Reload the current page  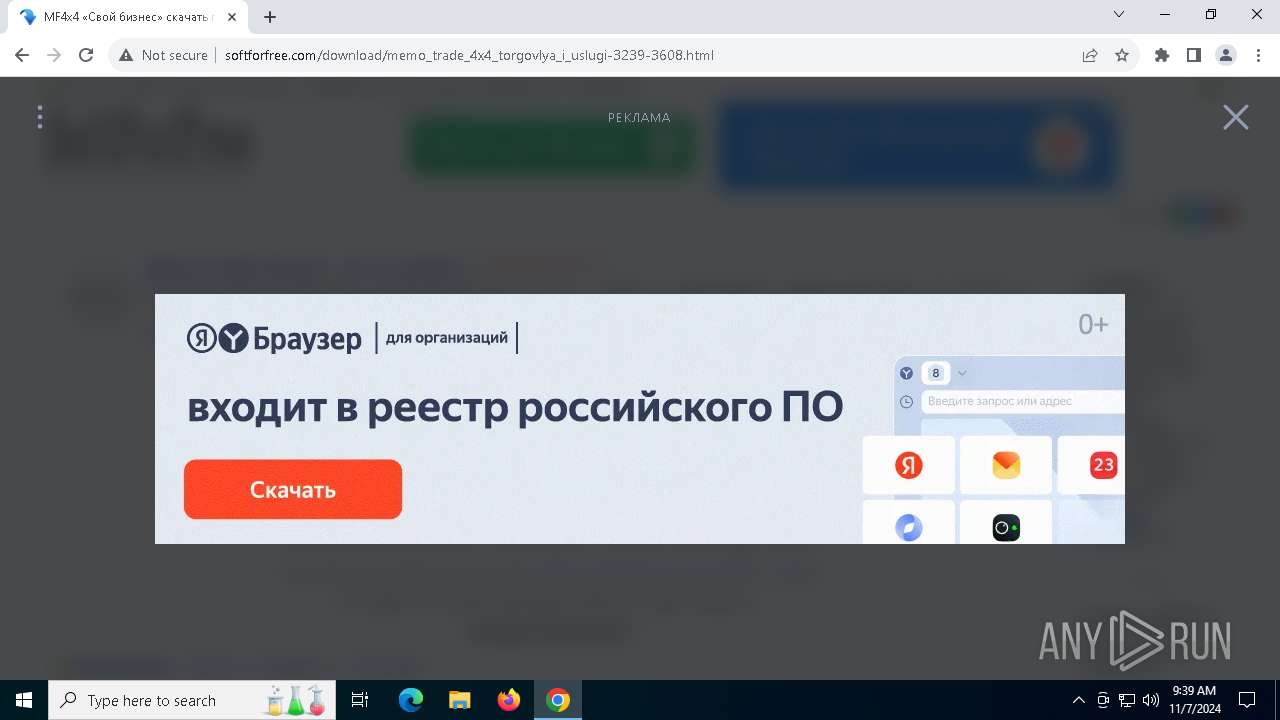pyautogui.click(x=86, y=55)
